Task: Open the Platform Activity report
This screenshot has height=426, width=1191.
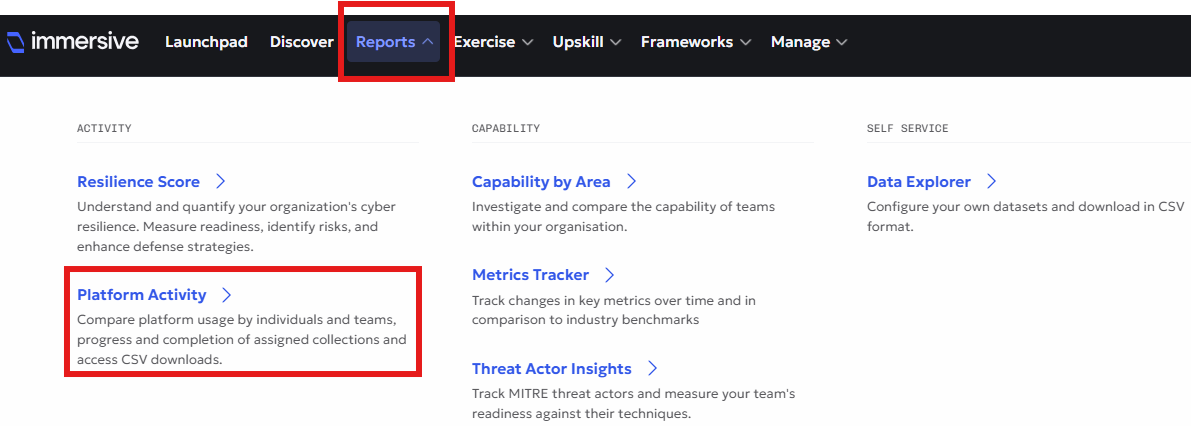Action: coord(141,295)
